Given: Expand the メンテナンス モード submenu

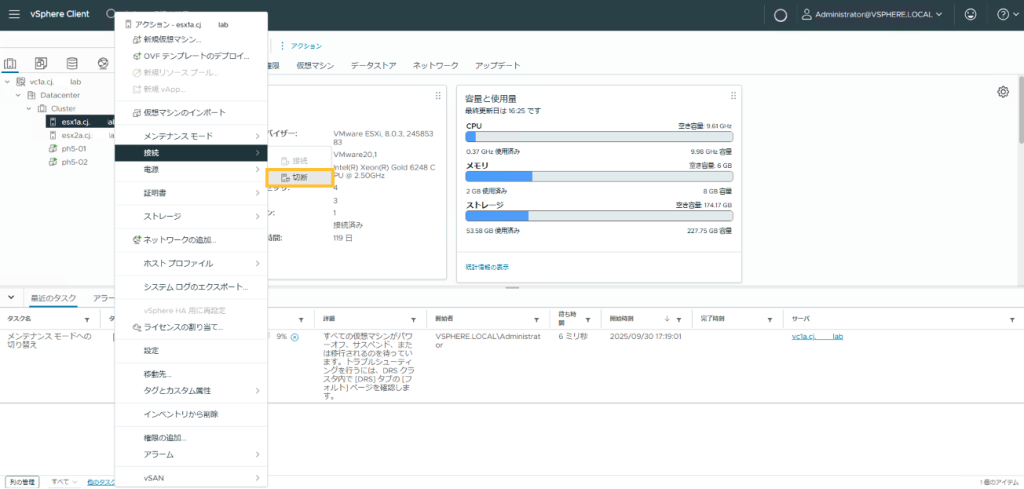Looking at the screenshot, I should pyautogui.click(x=190, y=135).
